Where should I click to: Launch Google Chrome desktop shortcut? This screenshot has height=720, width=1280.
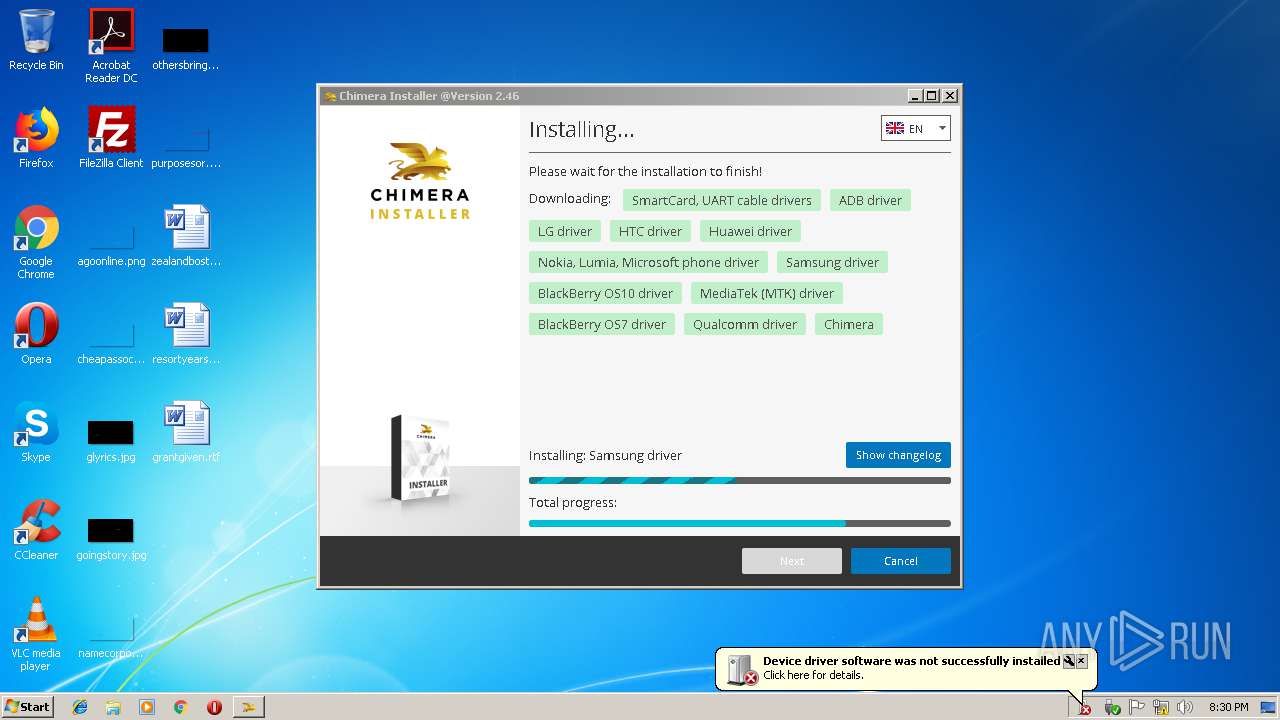[x=36, y=242]
